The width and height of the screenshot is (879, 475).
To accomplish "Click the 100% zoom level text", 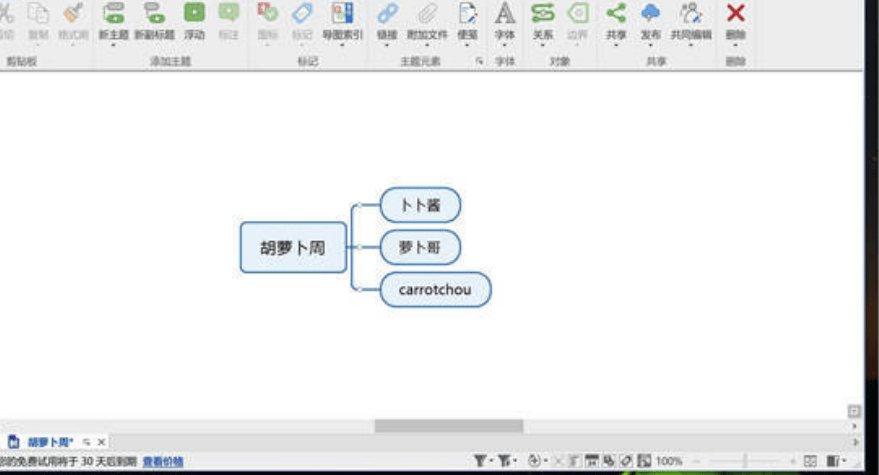I will click(x=669, y=461).
